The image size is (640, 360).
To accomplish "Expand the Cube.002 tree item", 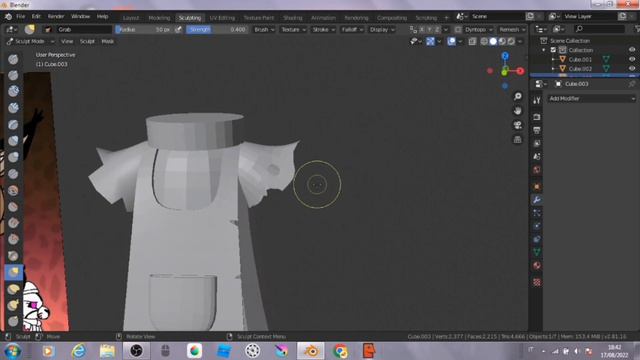I will click(x=553, y=69).
